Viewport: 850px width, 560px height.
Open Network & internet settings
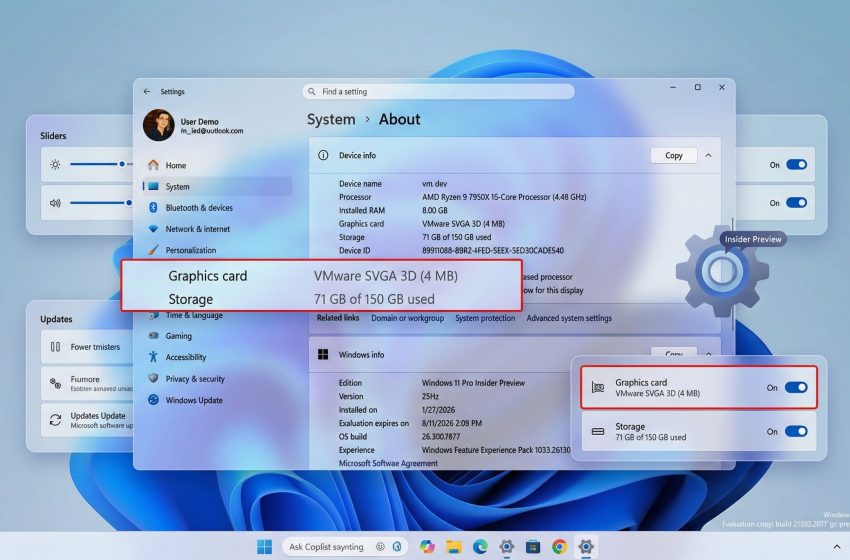217,229
